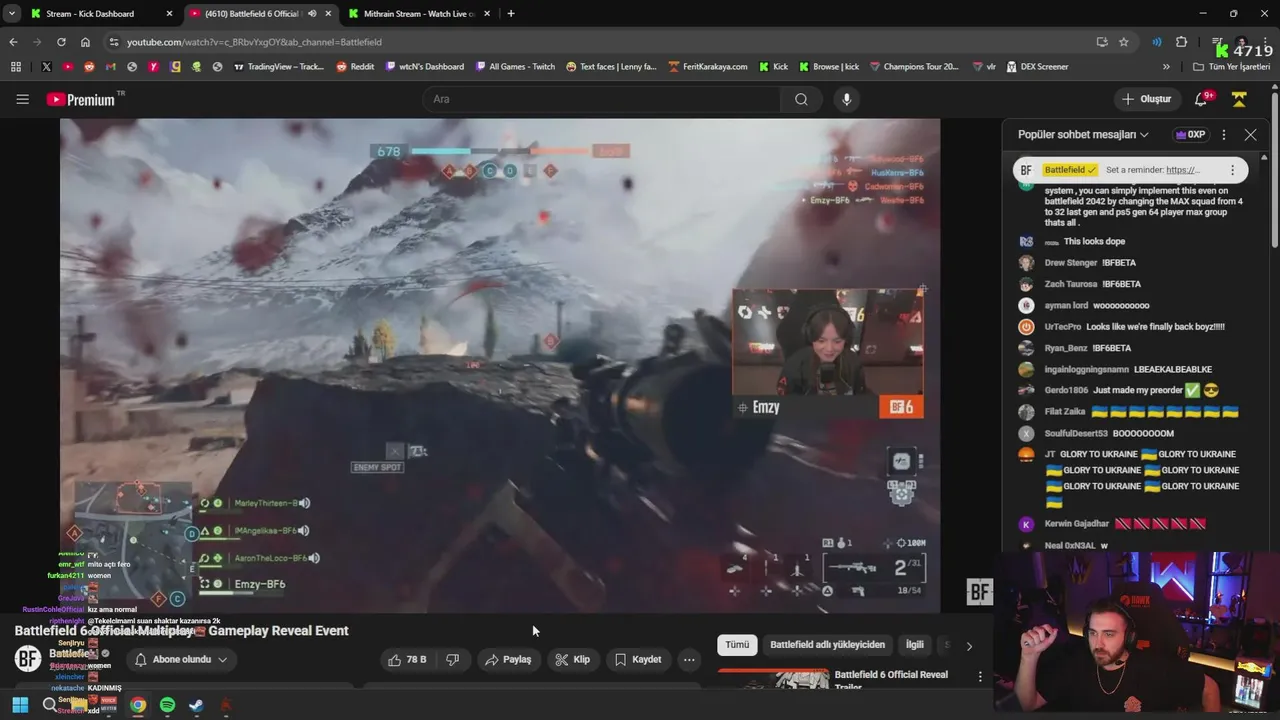1280x720 pixels.
Task: Open Battlefield 6 Official Reveal Trailer thumbnail
Action: pyautogui.click(x=773, y=679)
